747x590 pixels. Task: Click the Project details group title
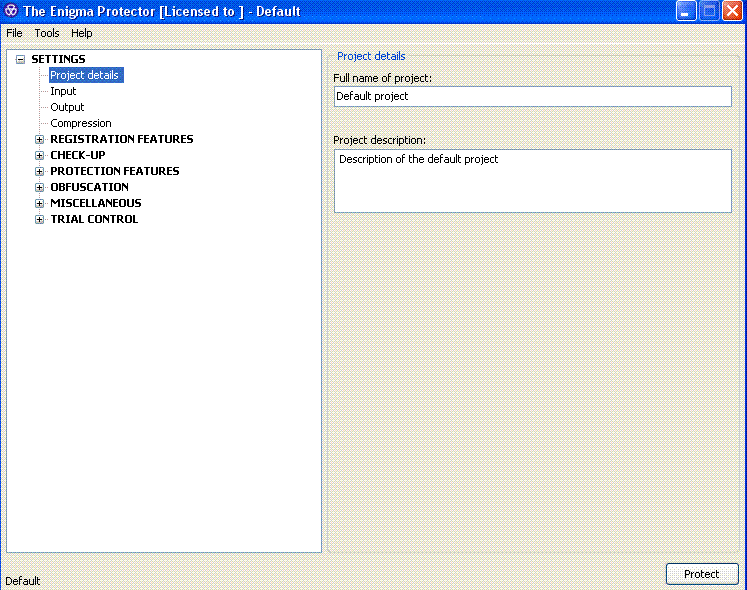pos(371,56)
